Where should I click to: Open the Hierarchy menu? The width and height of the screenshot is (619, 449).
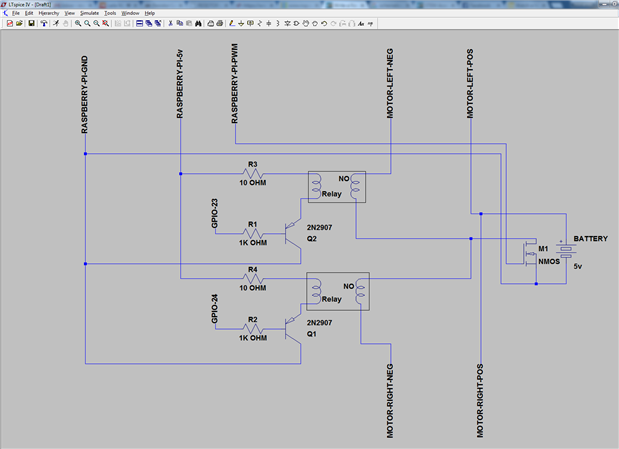pos(48,12)
